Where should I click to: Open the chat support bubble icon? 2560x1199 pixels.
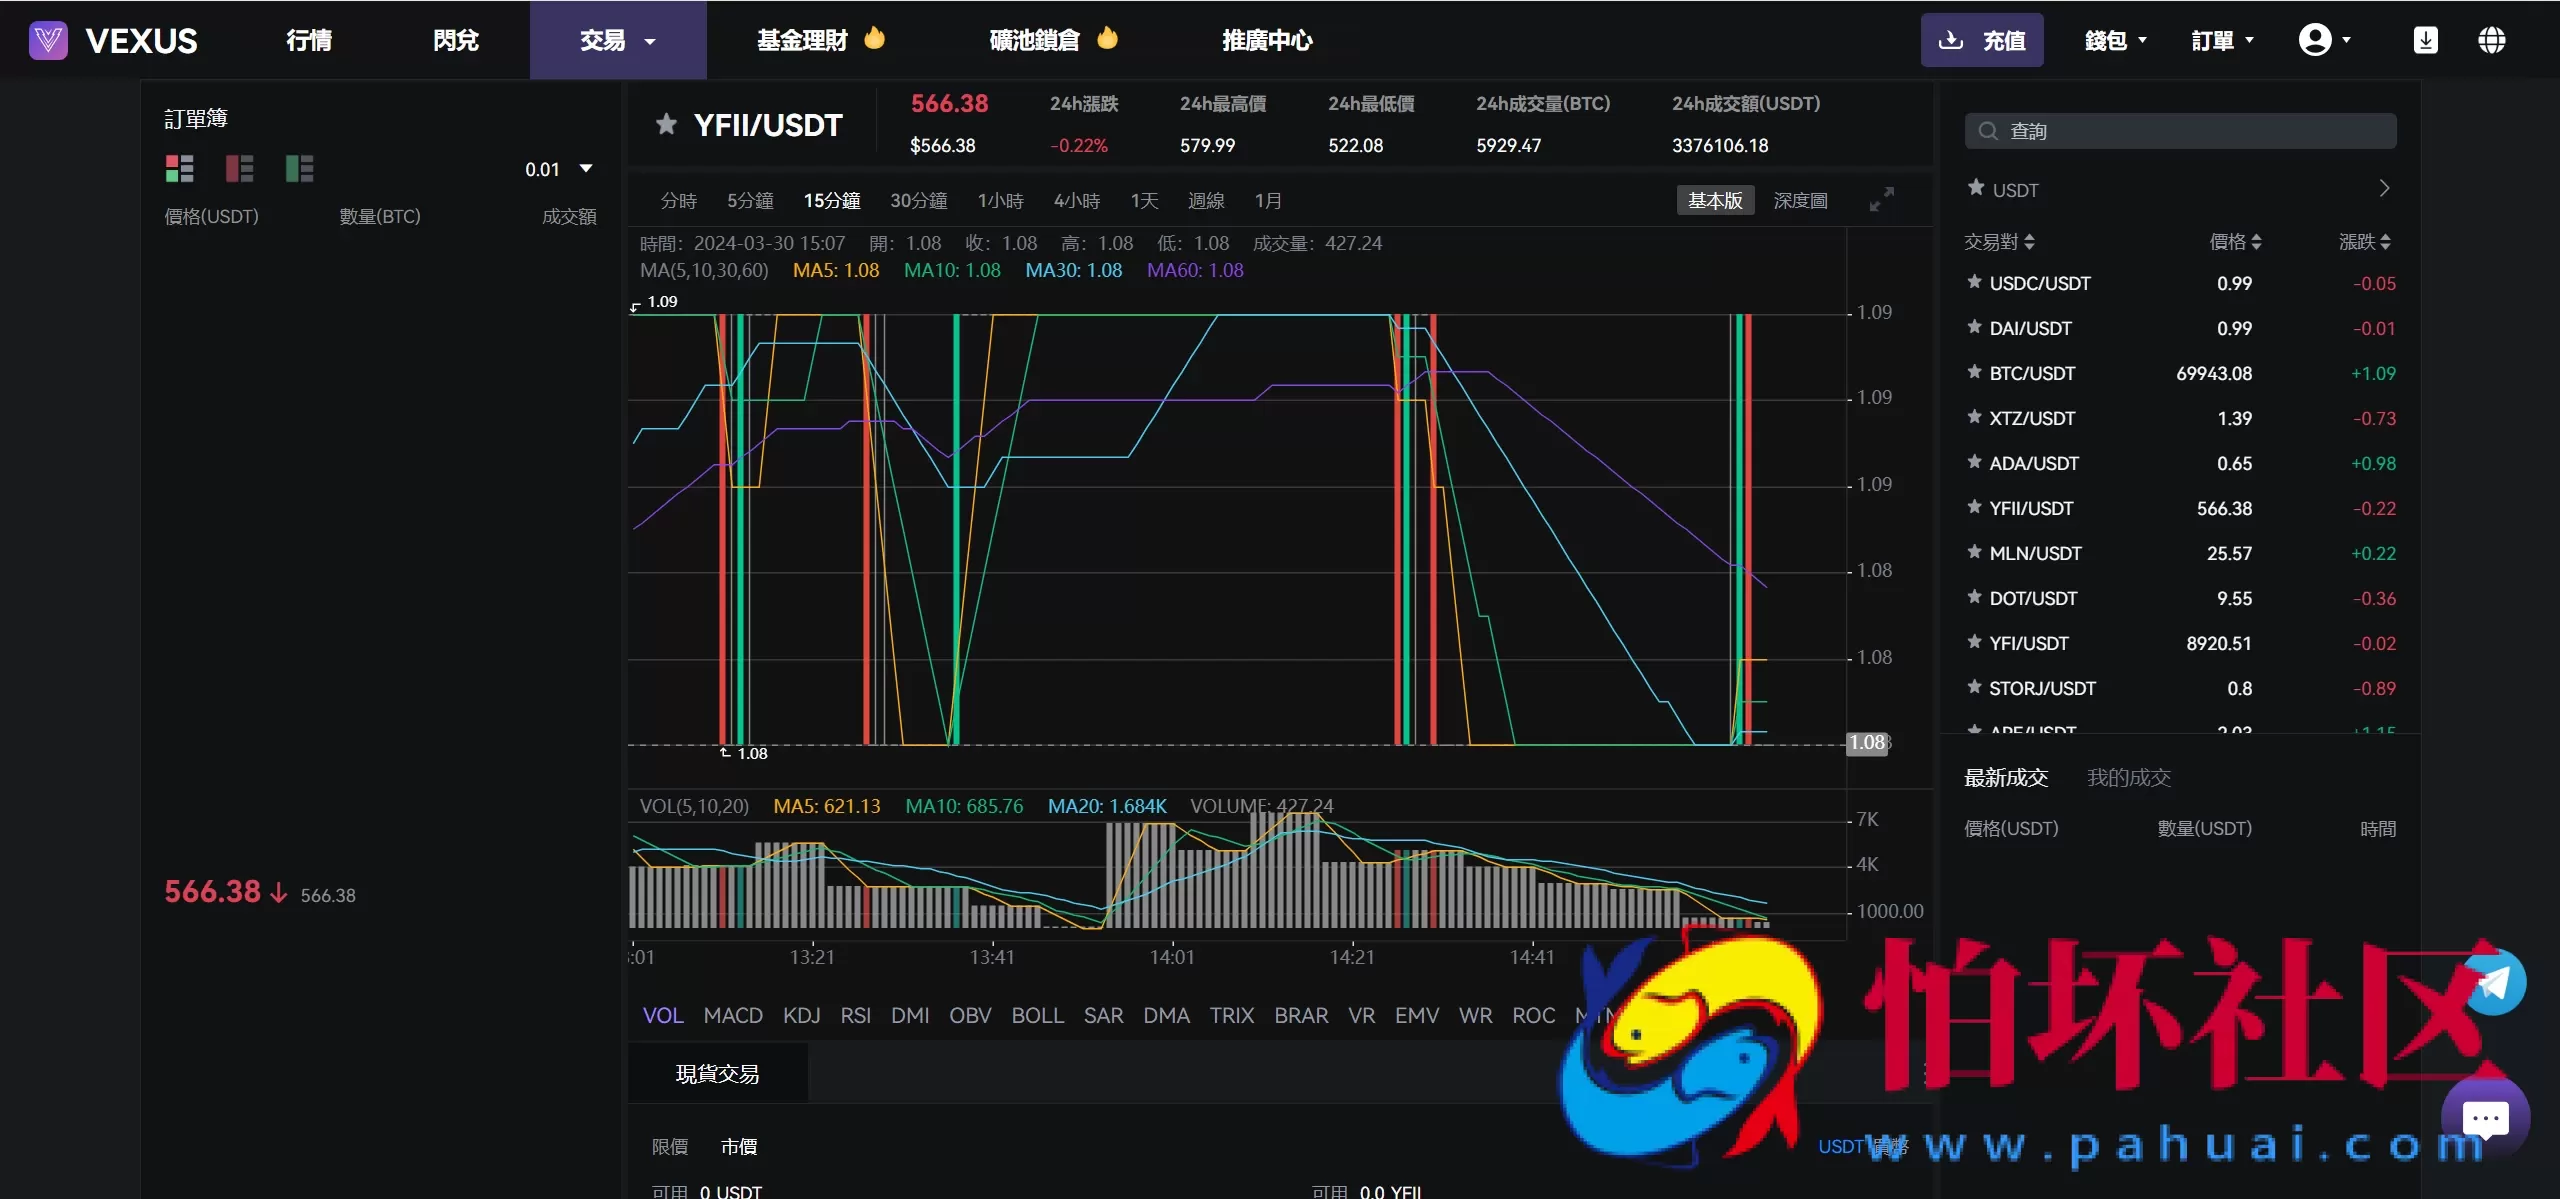coord(2485,1119)
